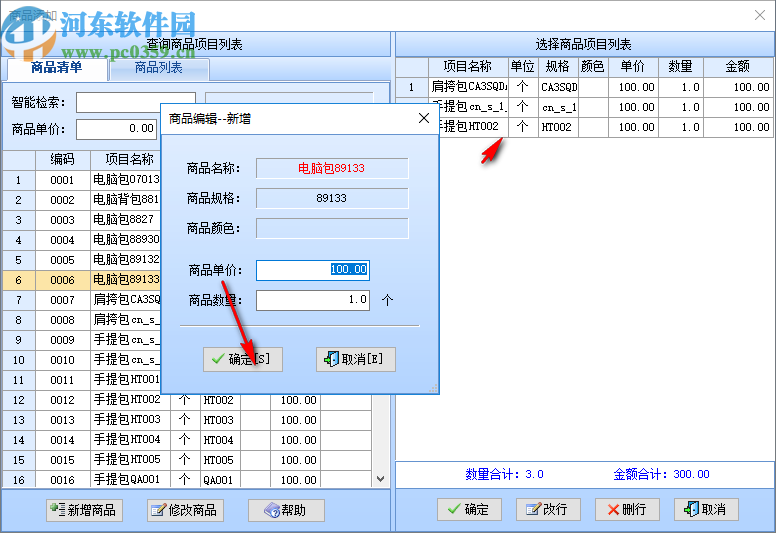Select row 0013 手提包HT003
This screenshot has height=533, width=776.
(x=187, y=420)
